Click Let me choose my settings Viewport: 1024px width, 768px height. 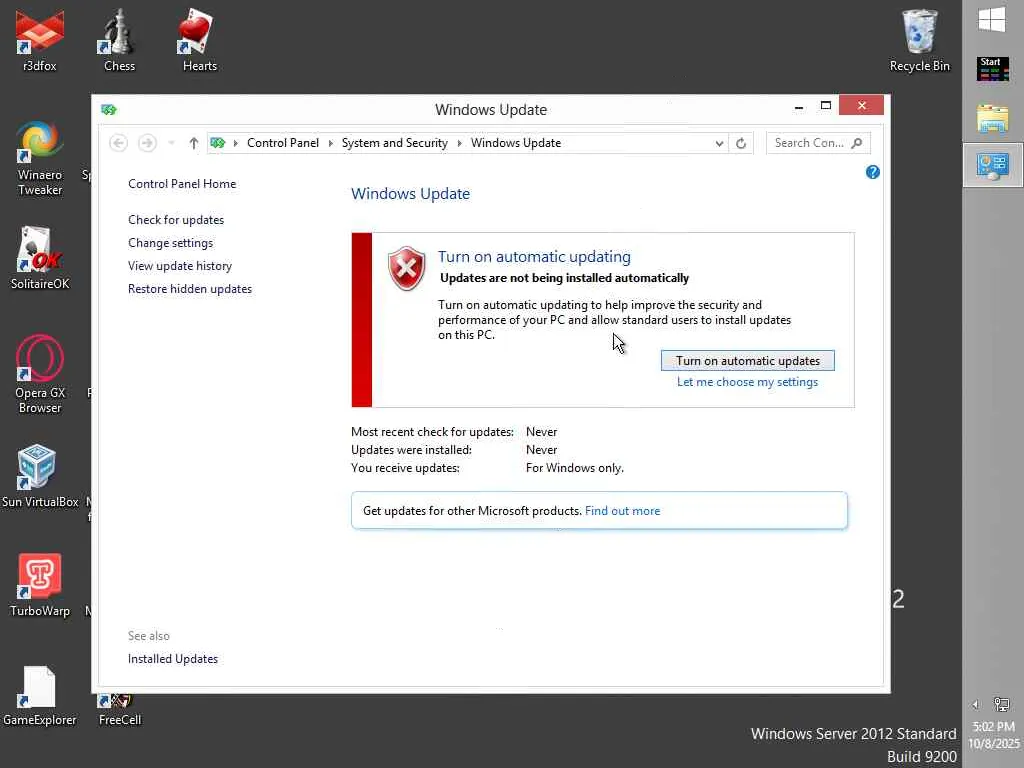747,382
